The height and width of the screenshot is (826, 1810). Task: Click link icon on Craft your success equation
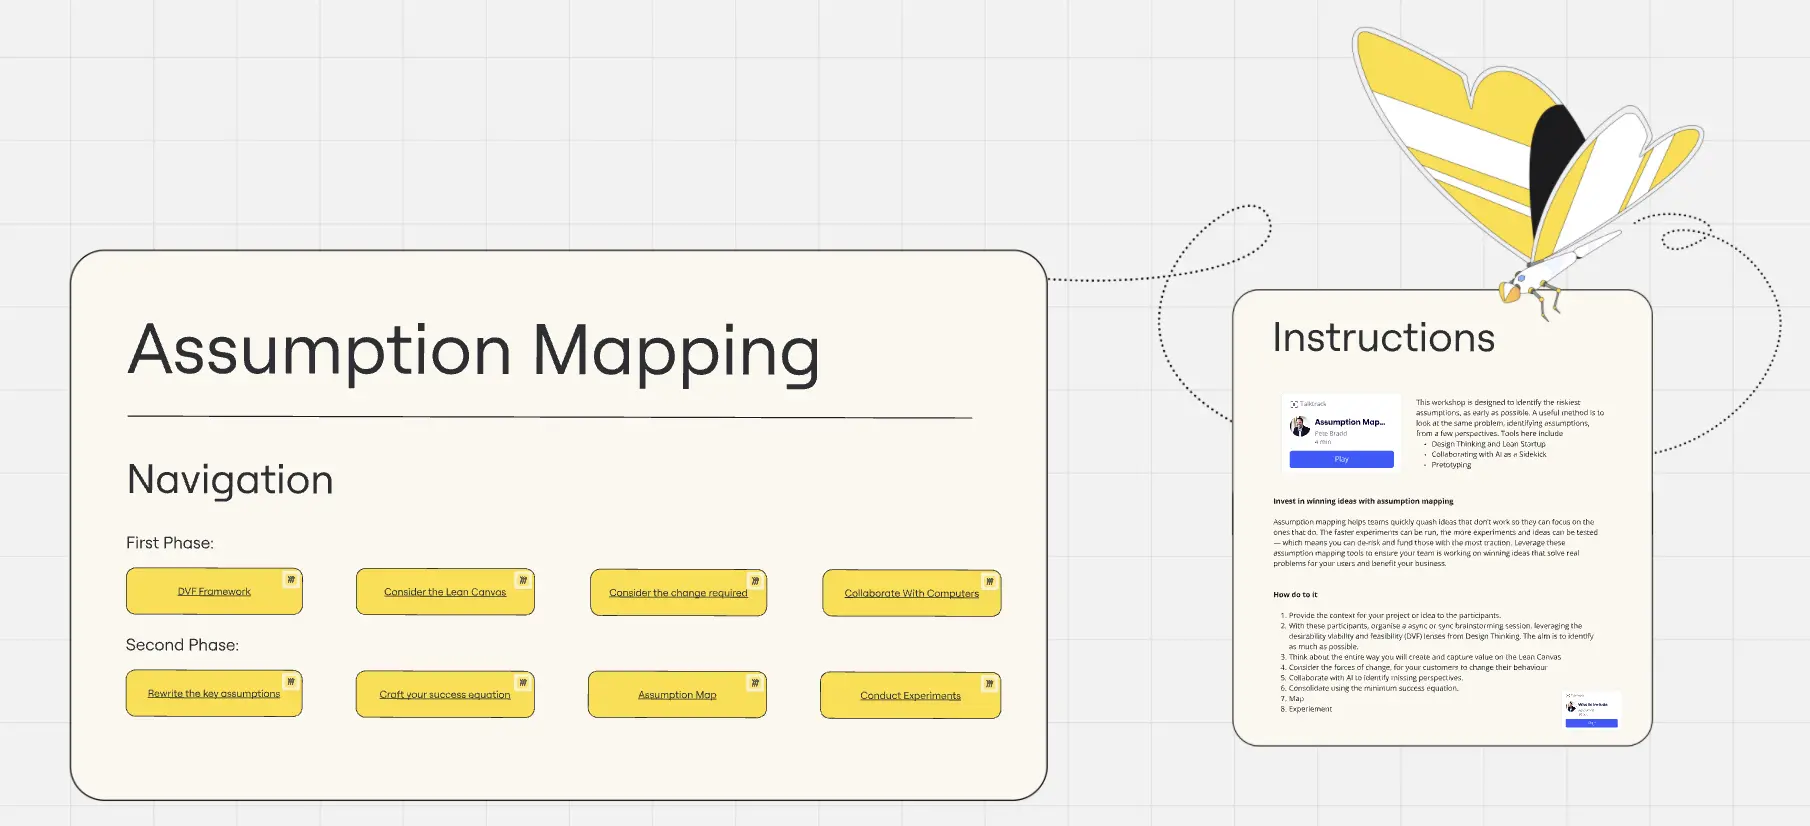click(523, 683)
